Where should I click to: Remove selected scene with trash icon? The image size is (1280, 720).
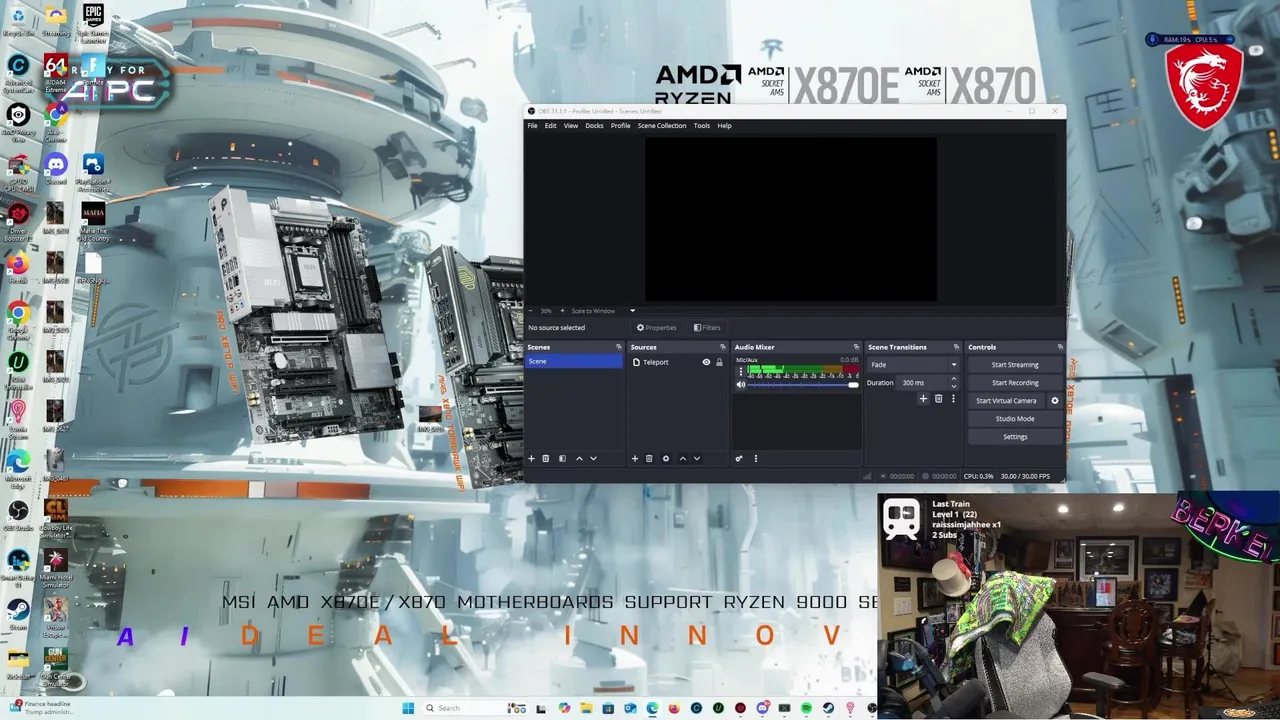(x=545, y=458)
